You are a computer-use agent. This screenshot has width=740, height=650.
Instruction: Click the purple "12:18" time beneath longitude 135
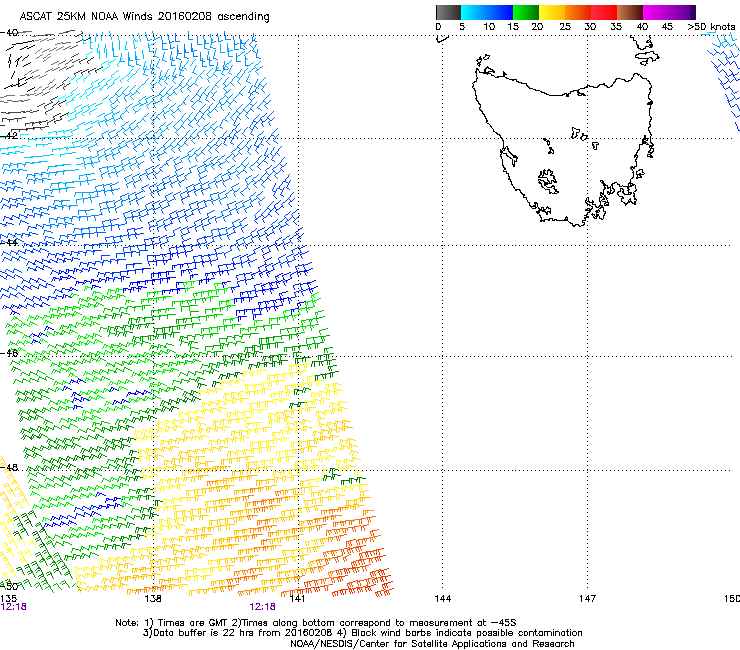[13, 607]
